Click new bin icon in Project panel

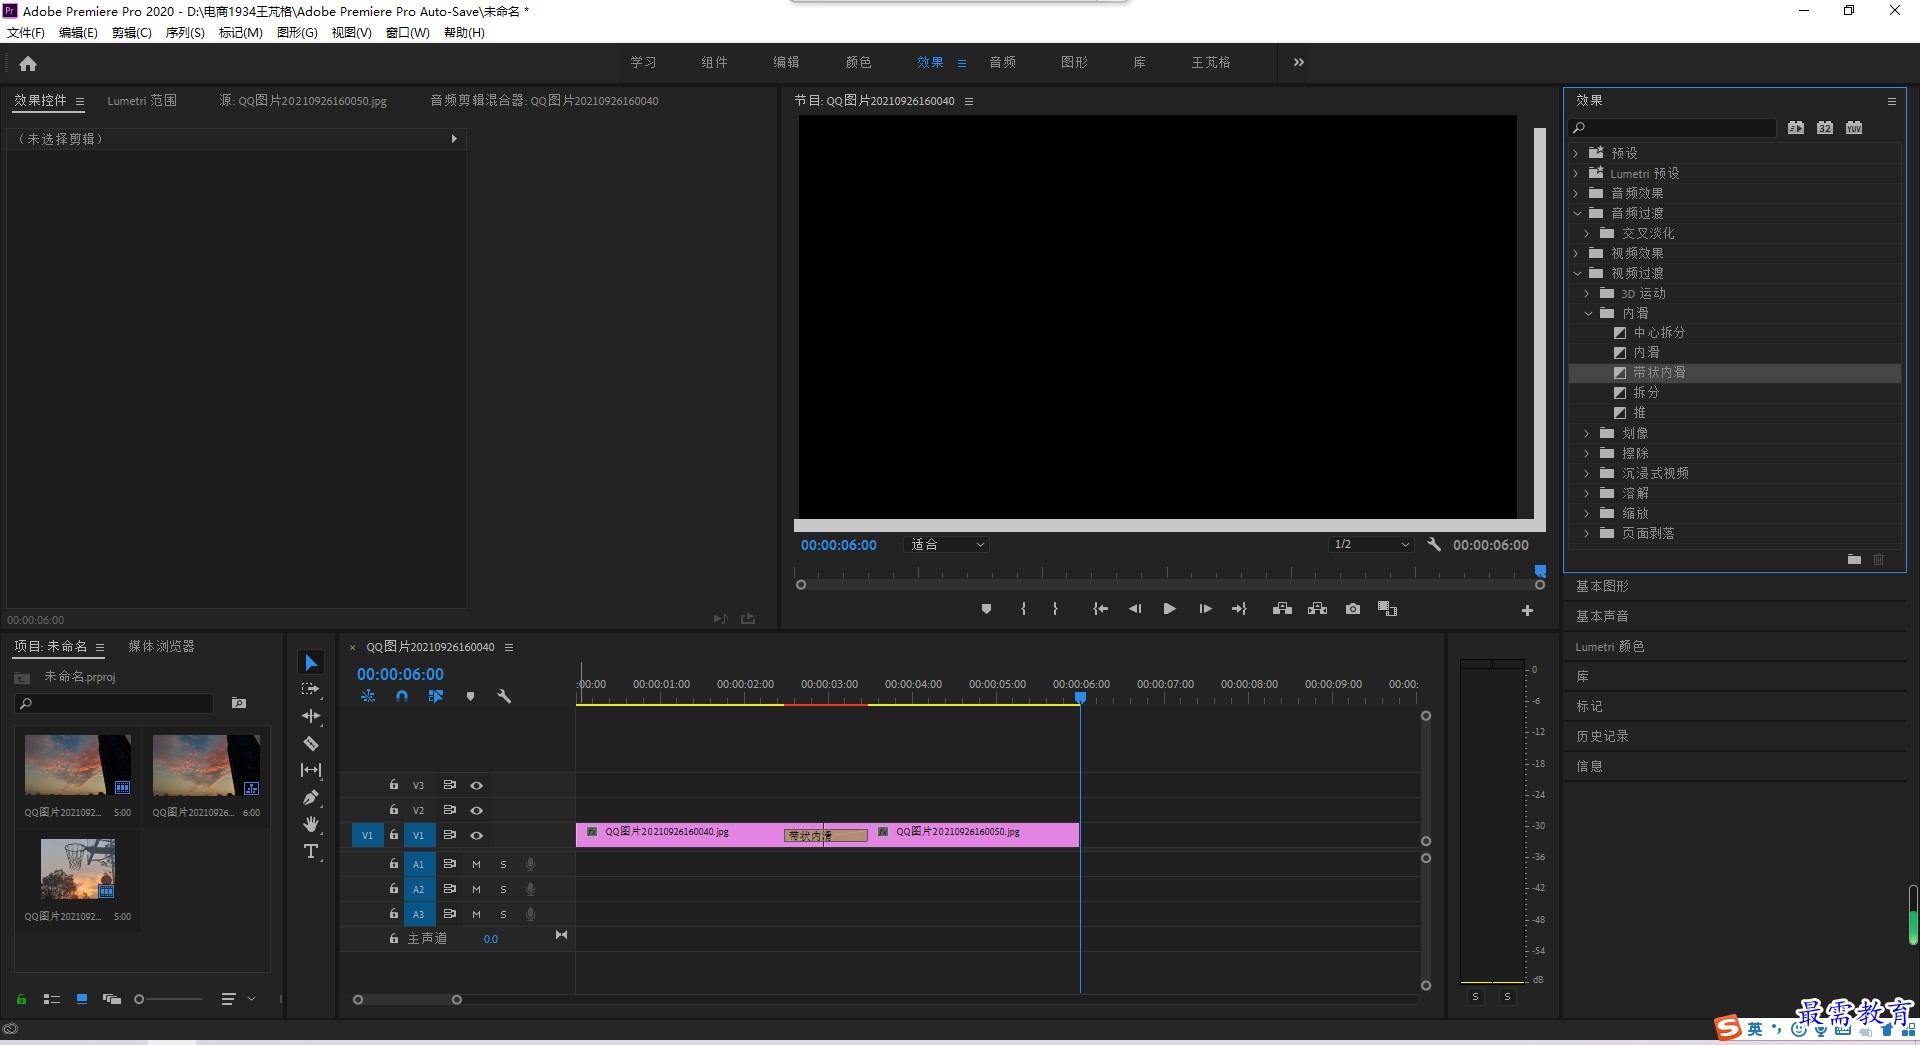[239, 703]
